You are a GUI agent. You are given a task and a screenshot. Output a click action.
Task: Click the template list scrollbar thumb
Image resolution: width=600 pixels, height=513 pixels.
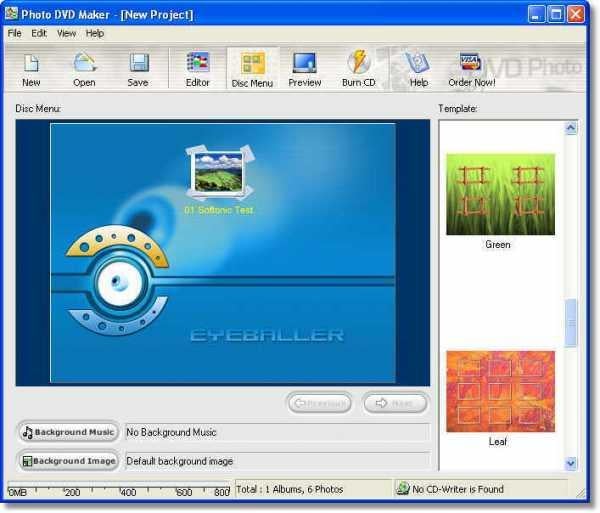point(571,323)
